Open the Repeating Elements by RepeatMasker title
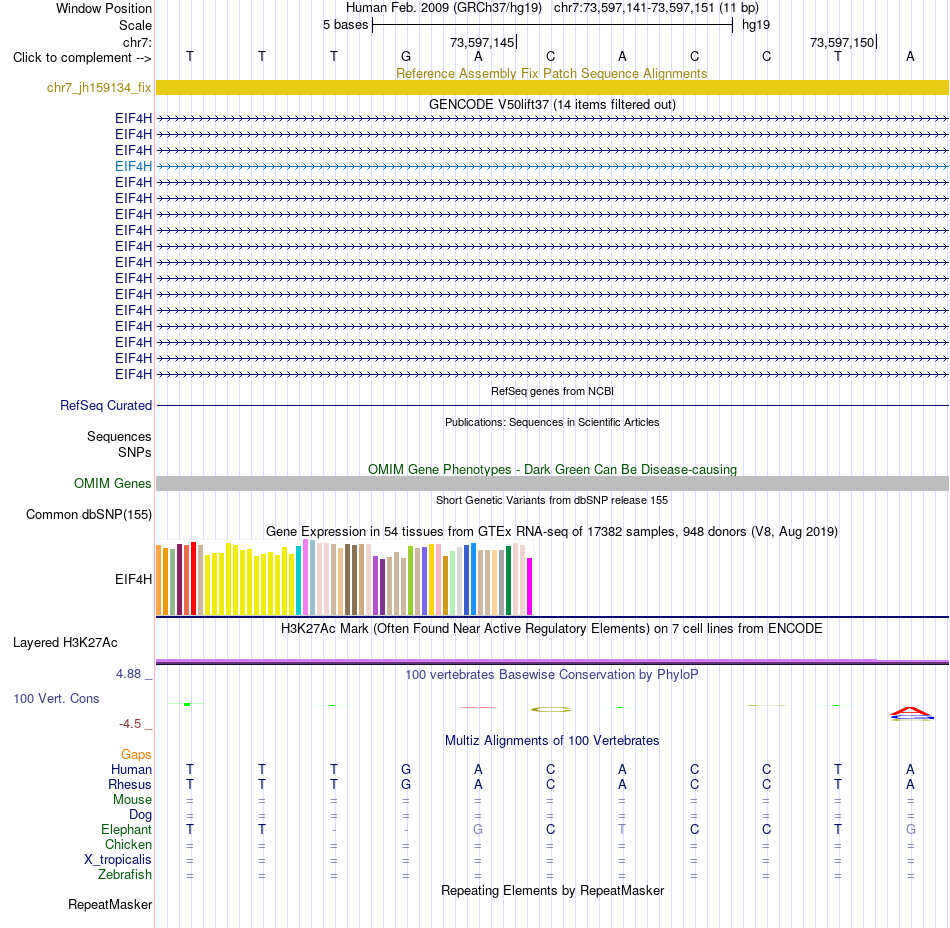Image resolution: width=950 pixels, height=928 pixels. click(x=552, y=890)
